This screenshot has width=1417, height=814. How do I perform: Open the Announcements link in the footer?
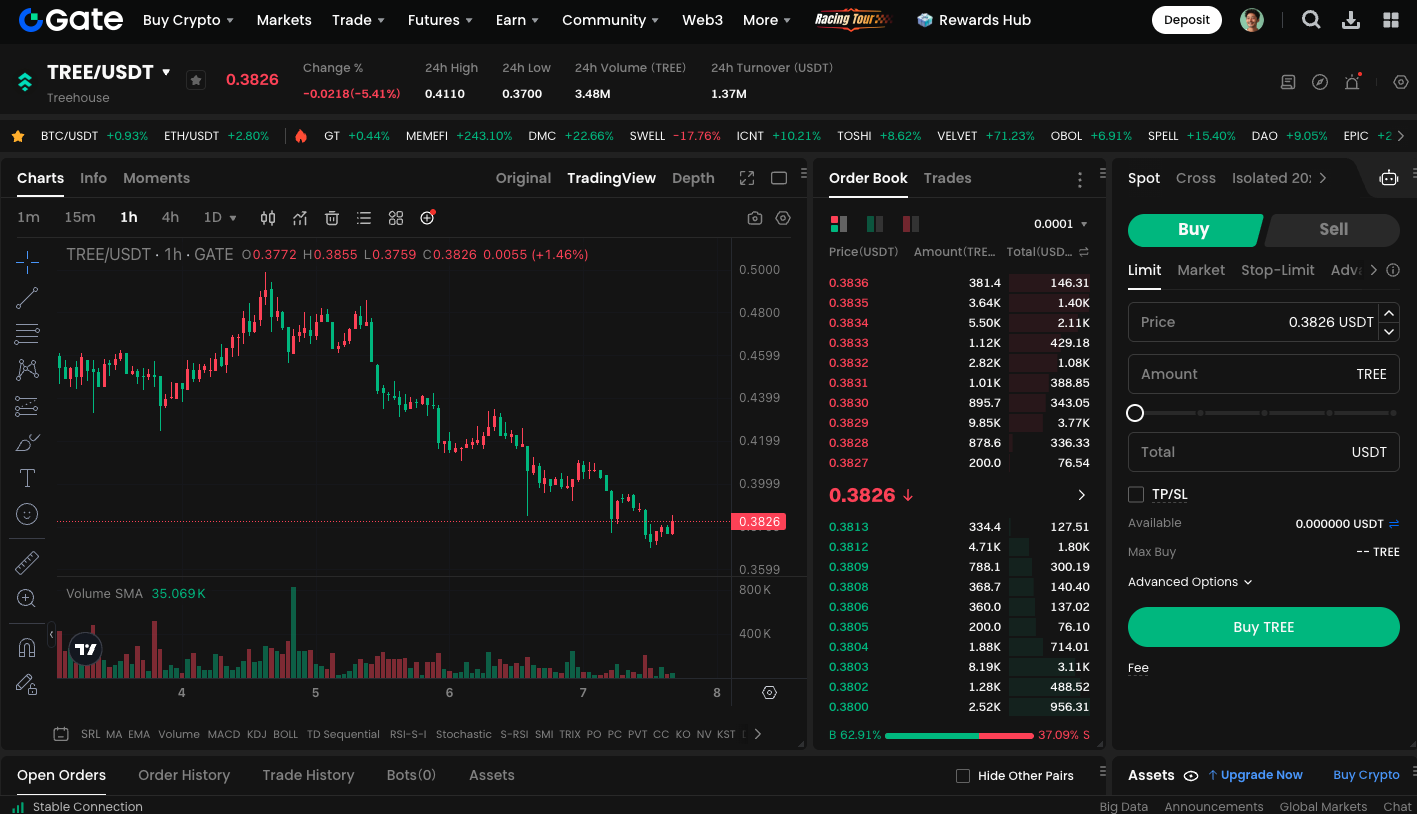[1213, 806]
